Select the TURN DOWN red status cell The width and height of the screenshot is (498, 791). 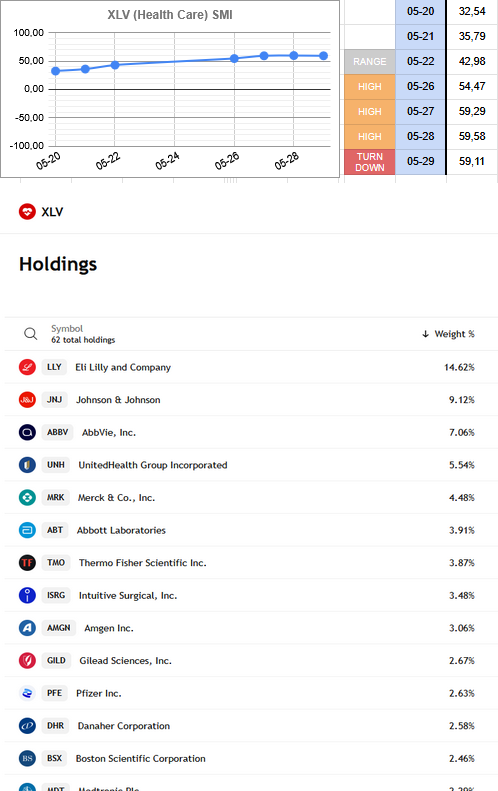point(370,162)
